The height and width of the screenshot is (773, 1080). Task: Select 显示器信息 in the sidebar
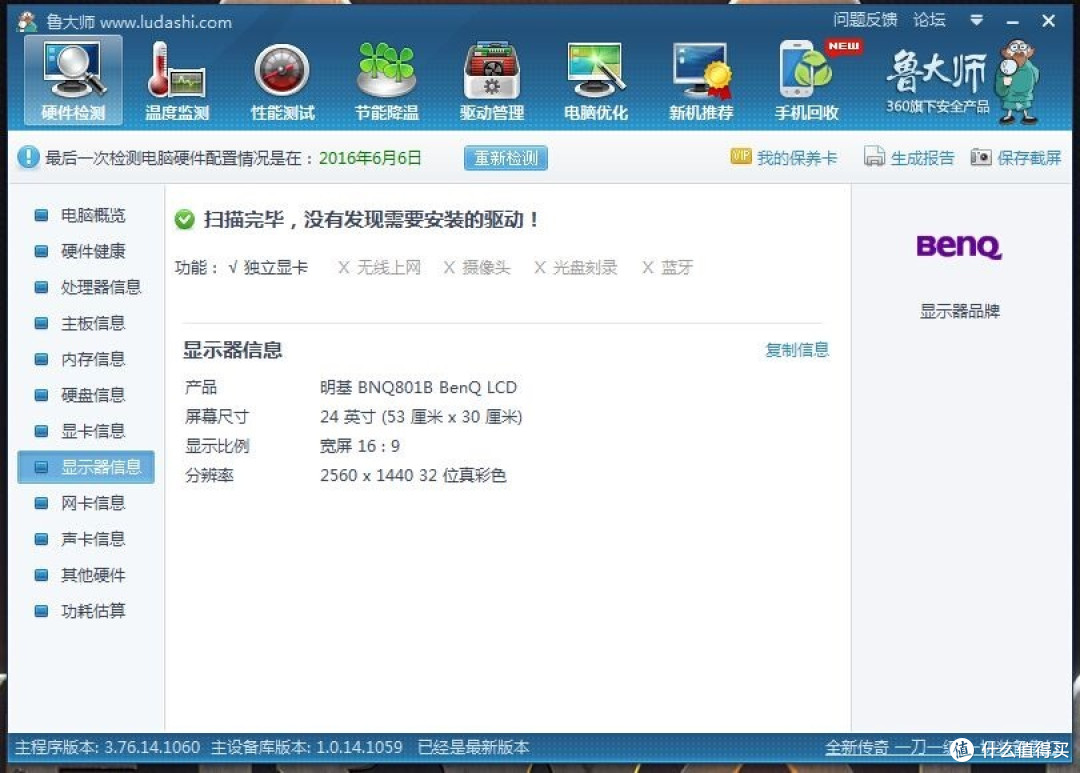[x=85, y=467]
